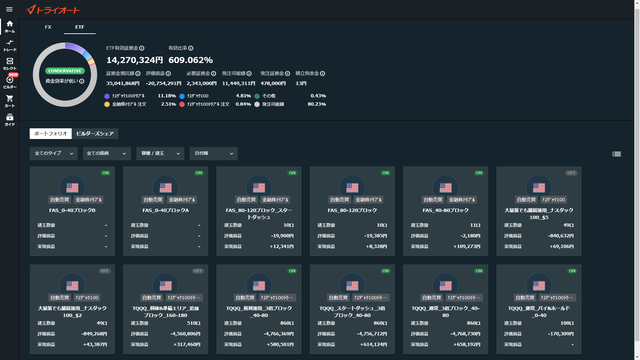Switch to ビルダーズシェア tab

[95, 133]
